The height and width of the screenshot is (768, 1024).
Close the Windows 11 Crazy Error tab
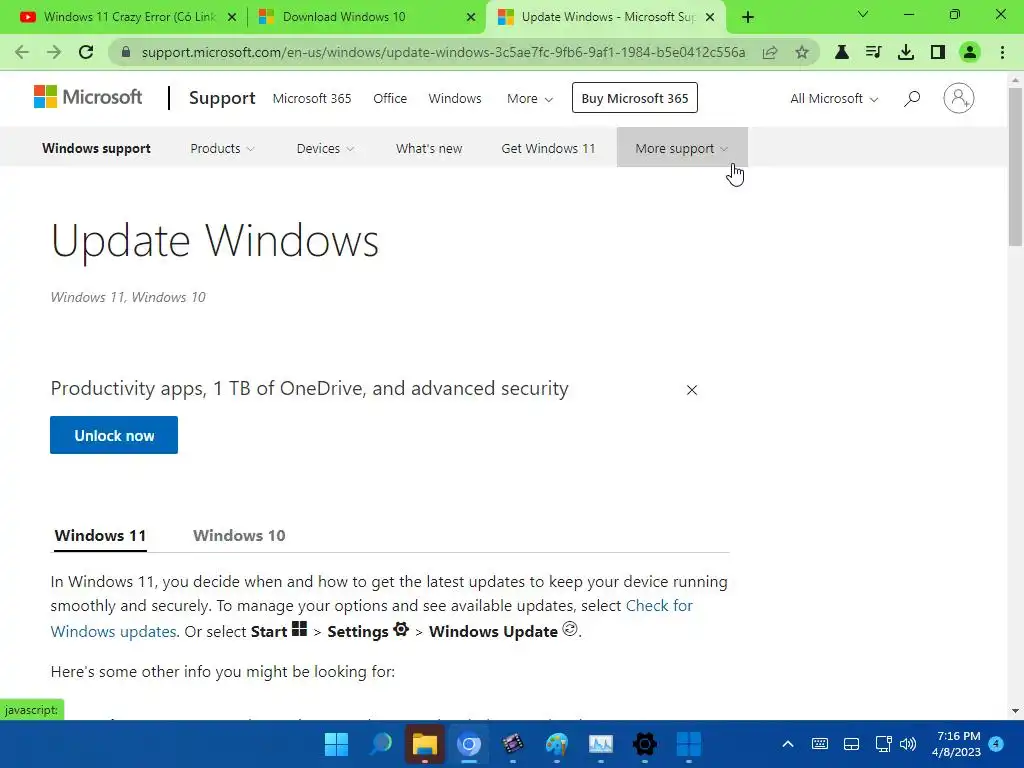click(x=232, y=17)
